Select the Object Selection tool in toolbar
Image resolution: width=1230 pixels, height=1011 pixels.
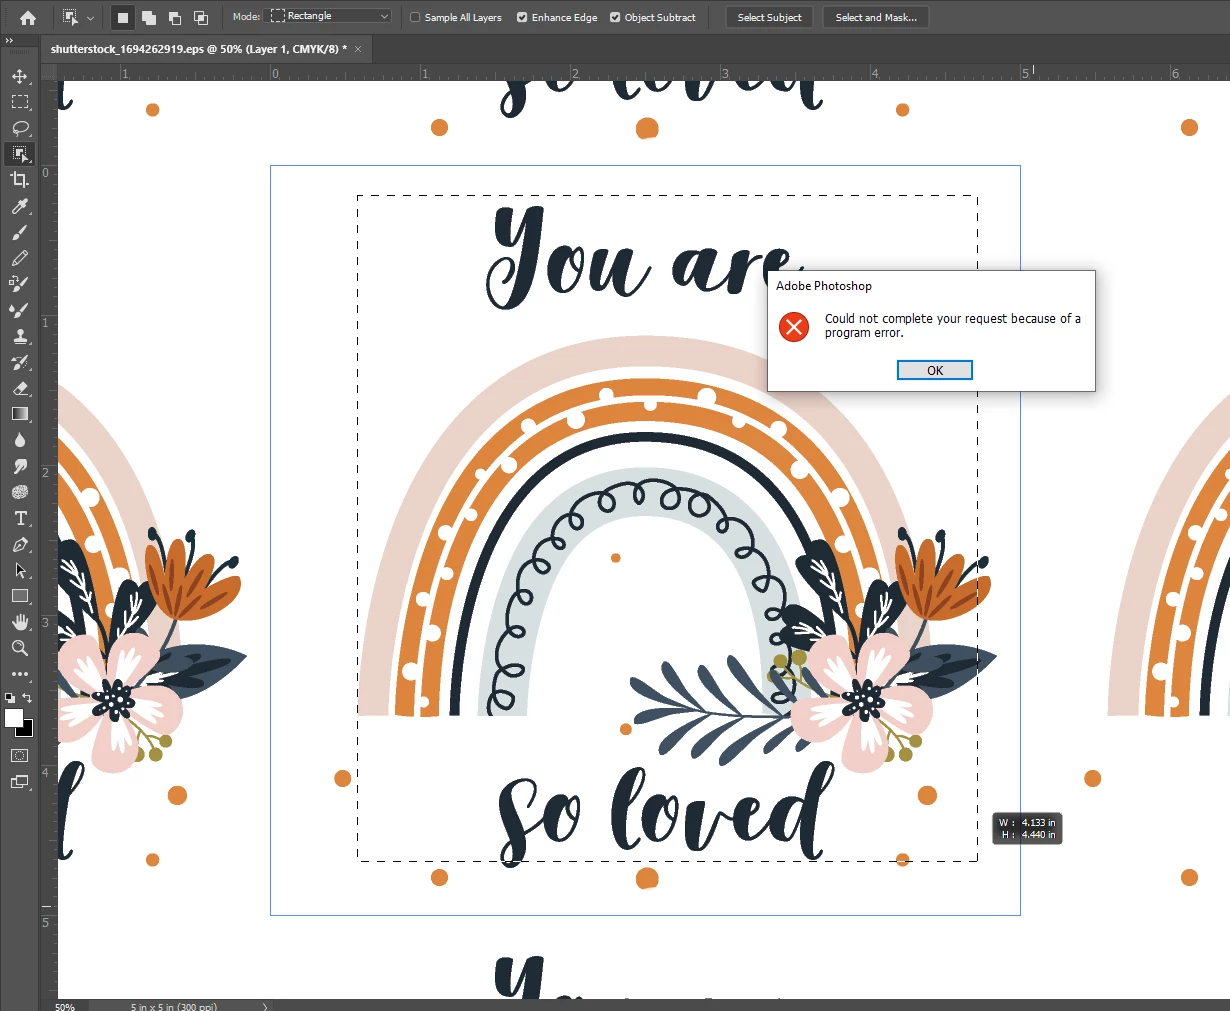(19, 154)
